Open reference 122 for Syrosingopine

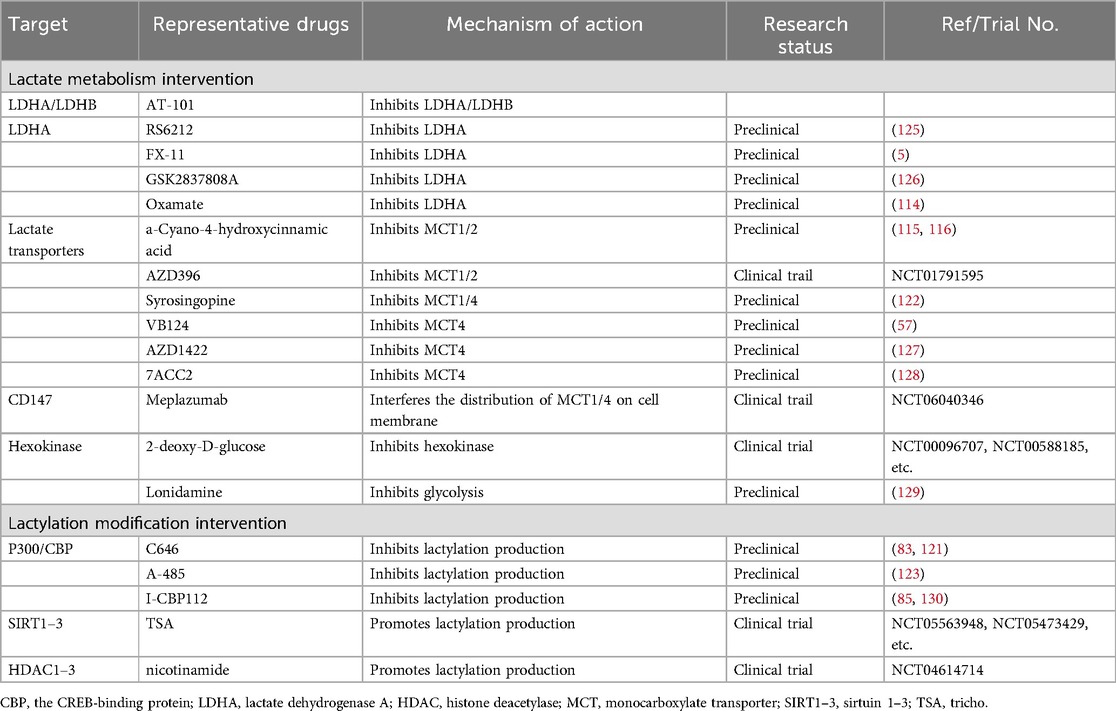tap(908, 300)
